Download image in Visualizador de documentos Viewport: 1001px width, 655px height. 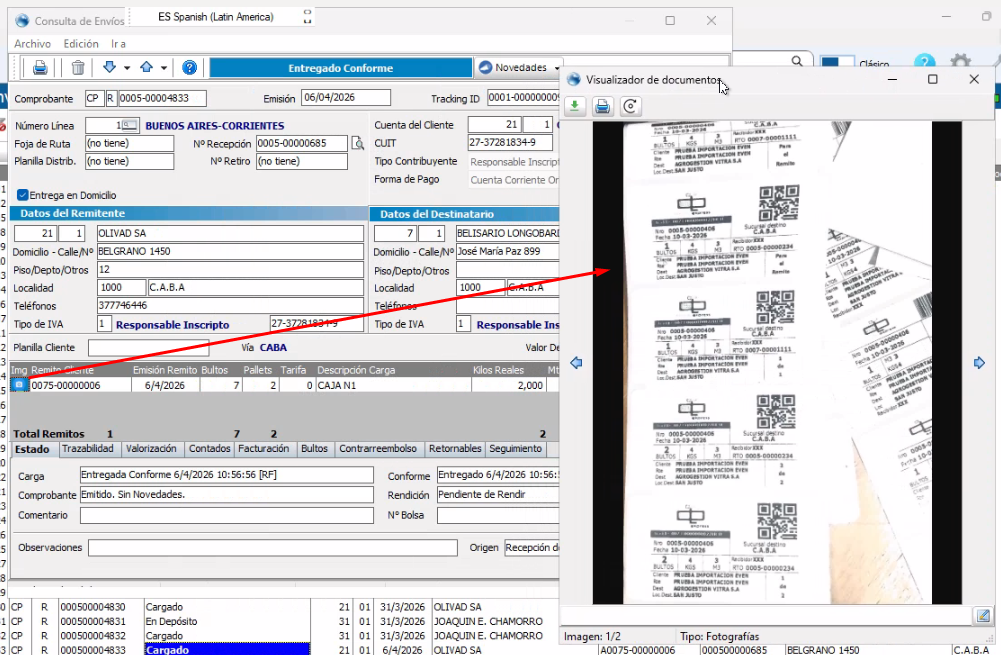(575, 106)
